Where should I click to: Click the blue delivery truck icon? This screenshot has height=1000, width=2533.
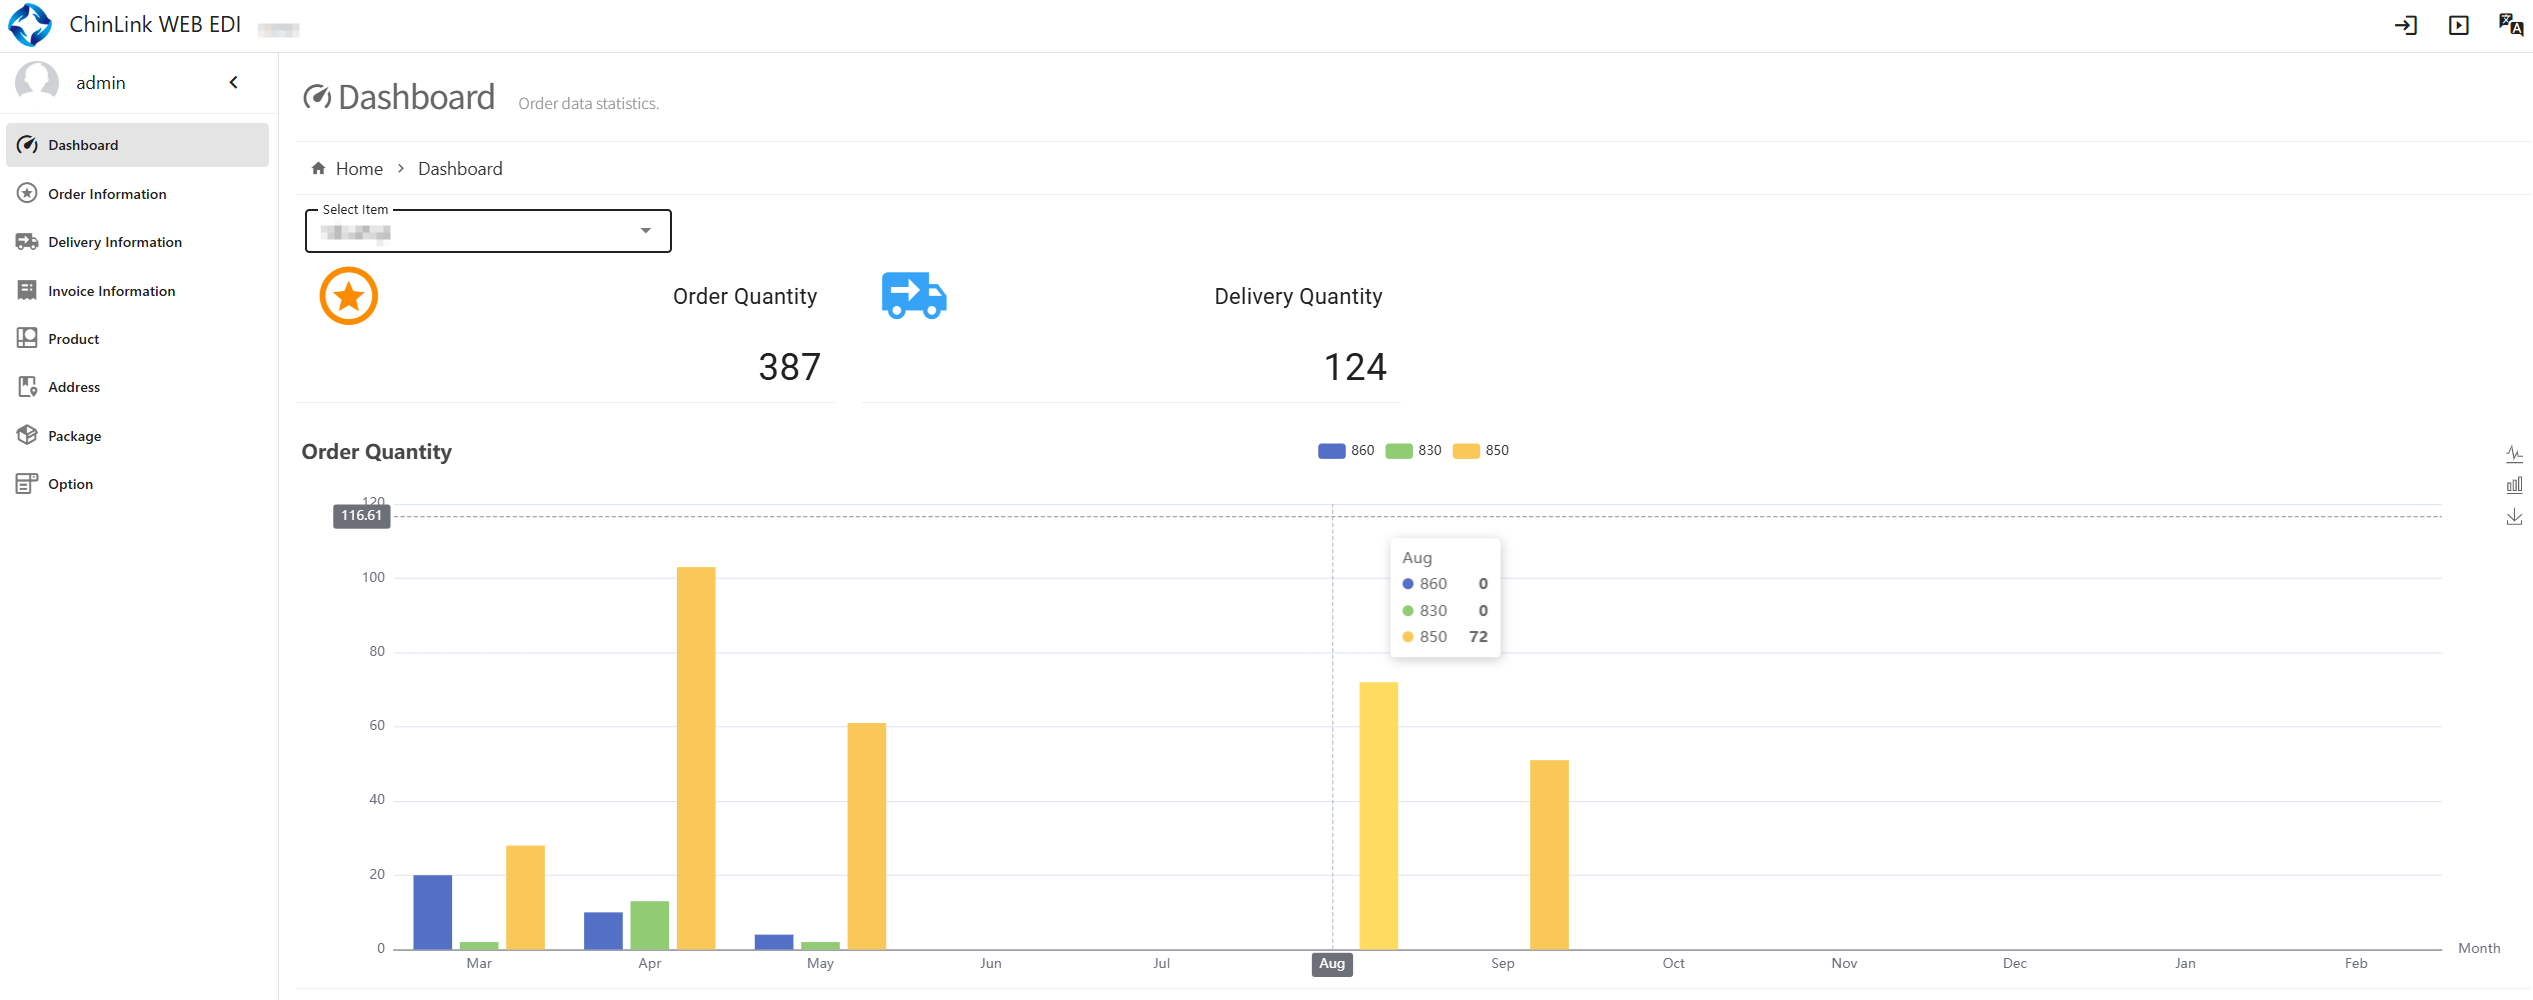click(x=913, y=296)
